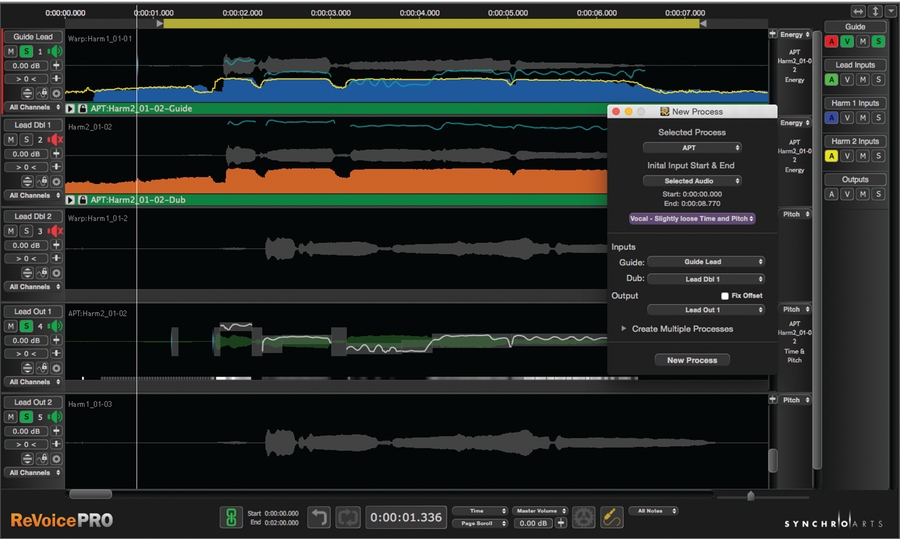Enable the Fix Offset checkbox
The width and height of the screenshot is (900, 539).
click(x=725, y=296)
